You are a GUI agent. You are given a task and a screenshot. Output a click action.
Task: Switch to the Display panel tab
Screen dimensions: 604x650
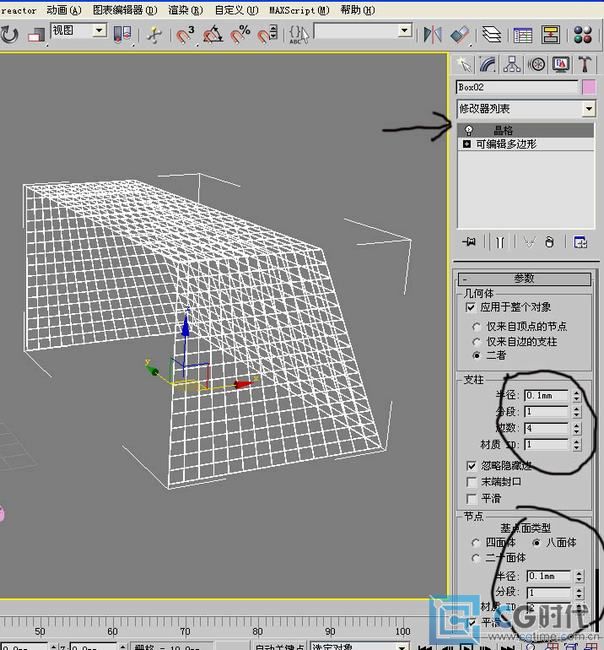coord(560,64)
